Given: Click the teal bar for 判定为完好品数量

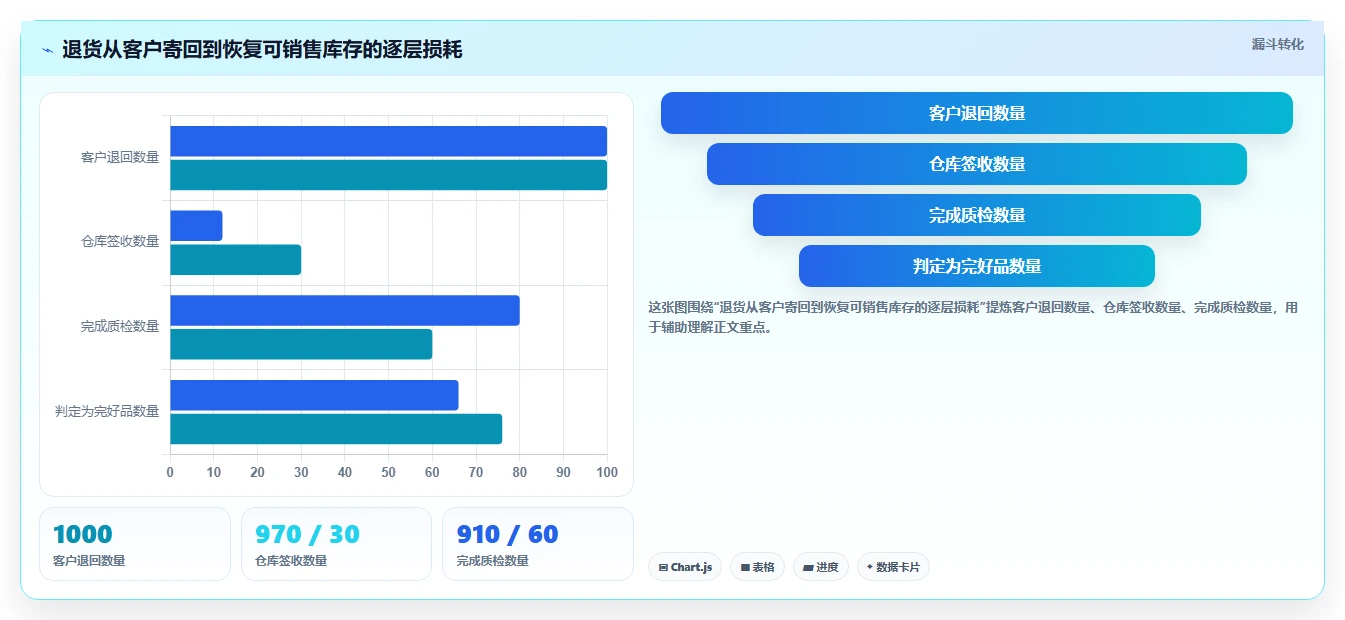Looking at the screenshot, I should point(336,429).
